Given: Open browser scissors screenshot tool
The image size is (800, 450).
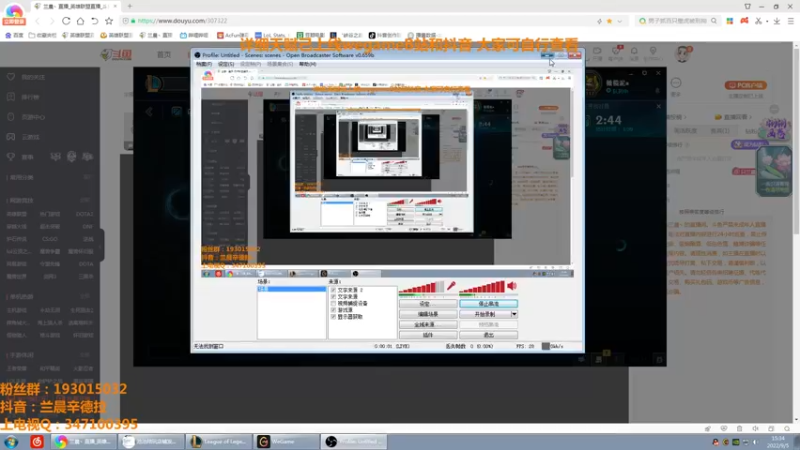Looking at the screenshot, I should [x=759, y=21].
